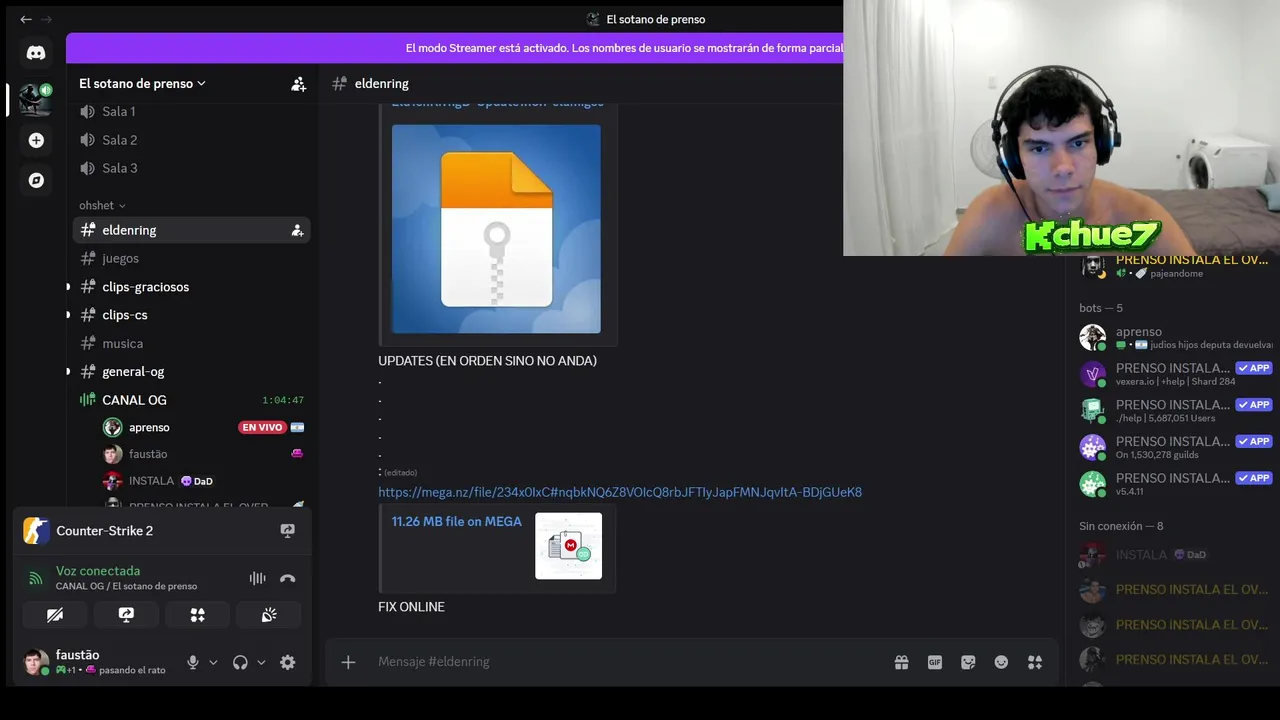Open output device options next to headphones

pos(261,662)
